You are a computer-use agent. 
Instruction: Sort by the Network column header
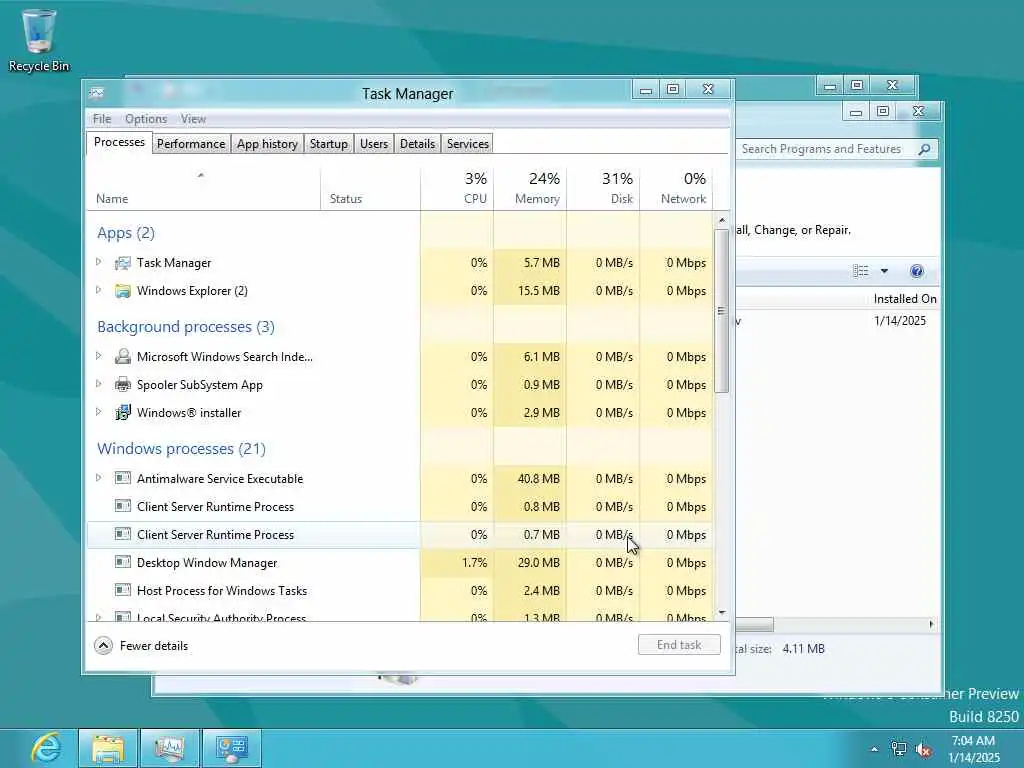[x=677, y=189]
